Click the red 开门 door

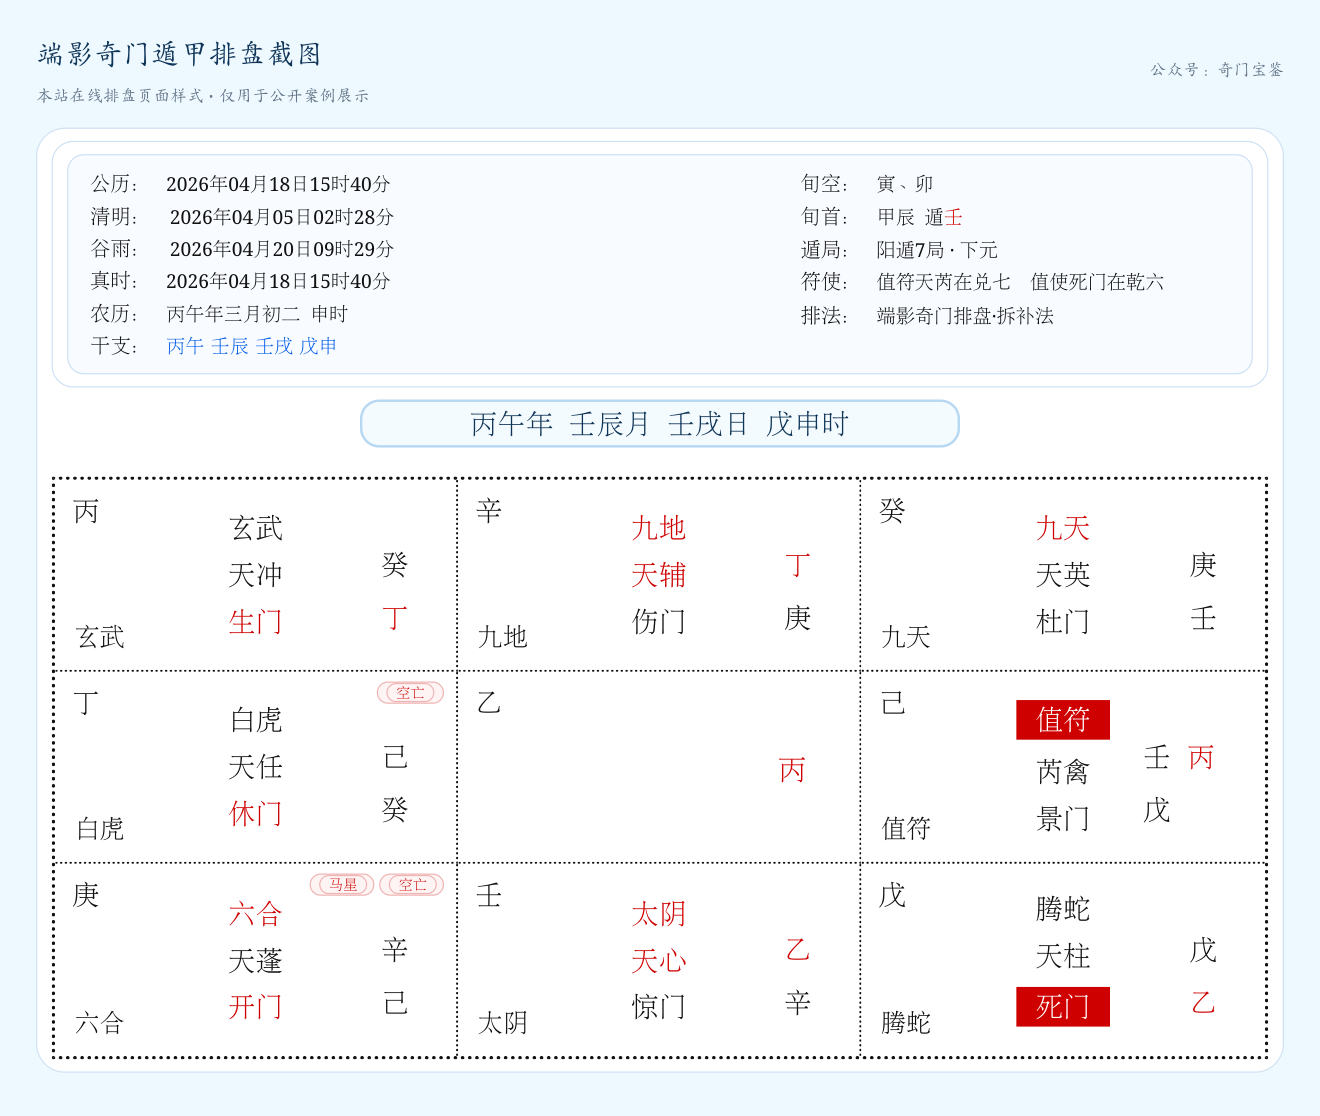point(256,1007)
